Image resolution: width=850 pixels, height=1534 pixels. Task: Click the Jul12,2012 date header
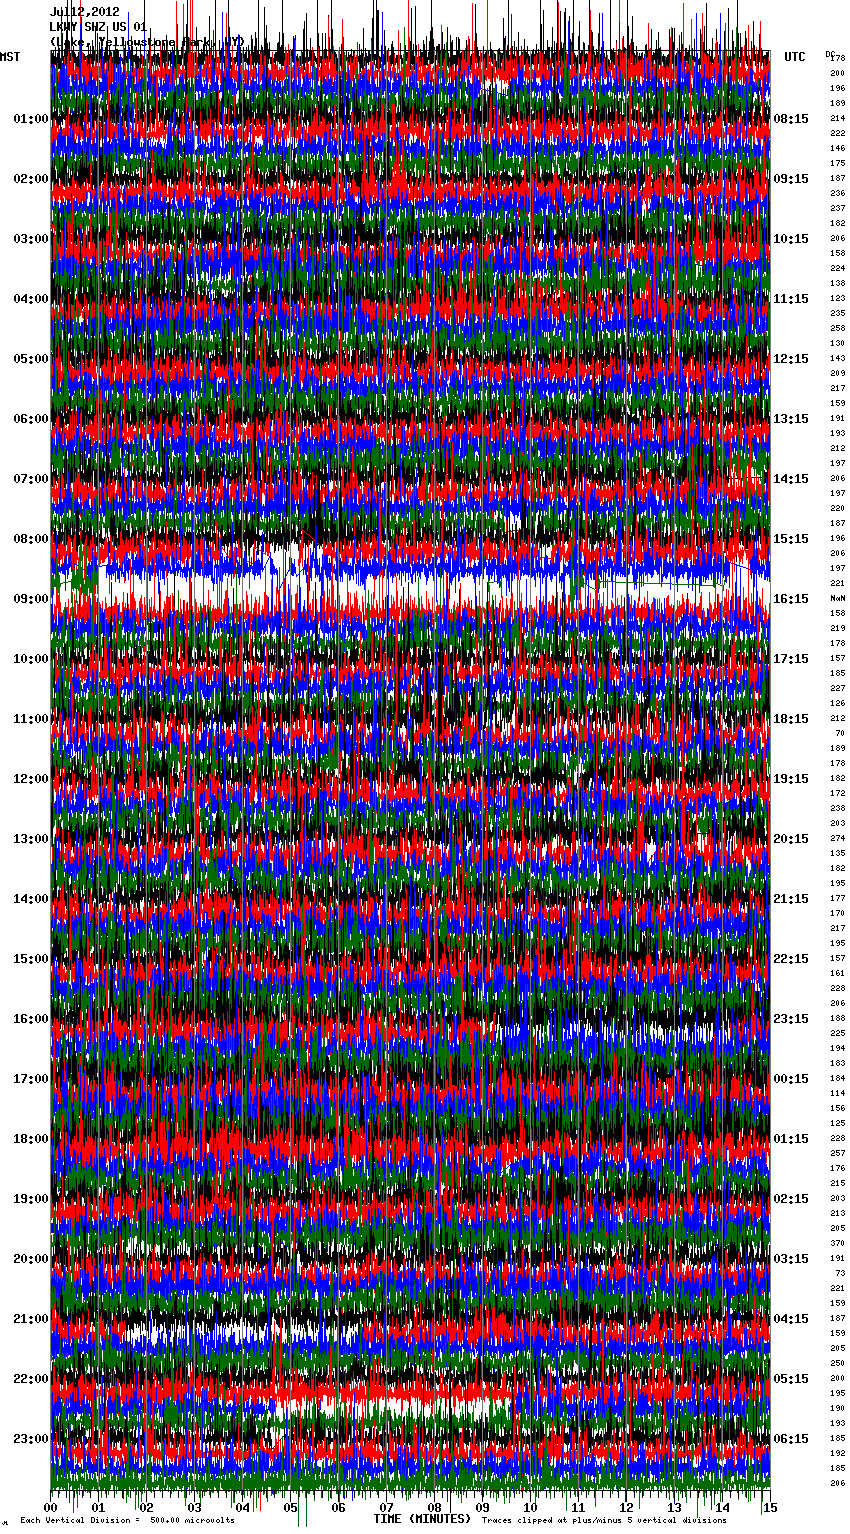[x=85, y=12]
